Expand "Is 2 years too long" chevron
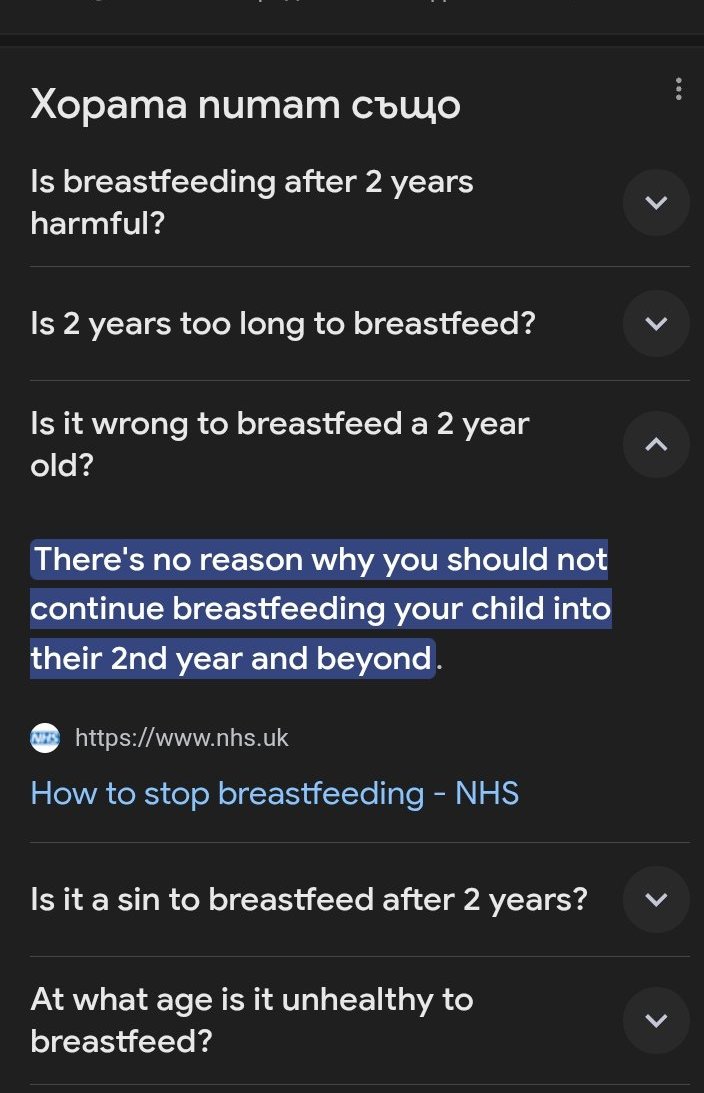 point(656,324)
